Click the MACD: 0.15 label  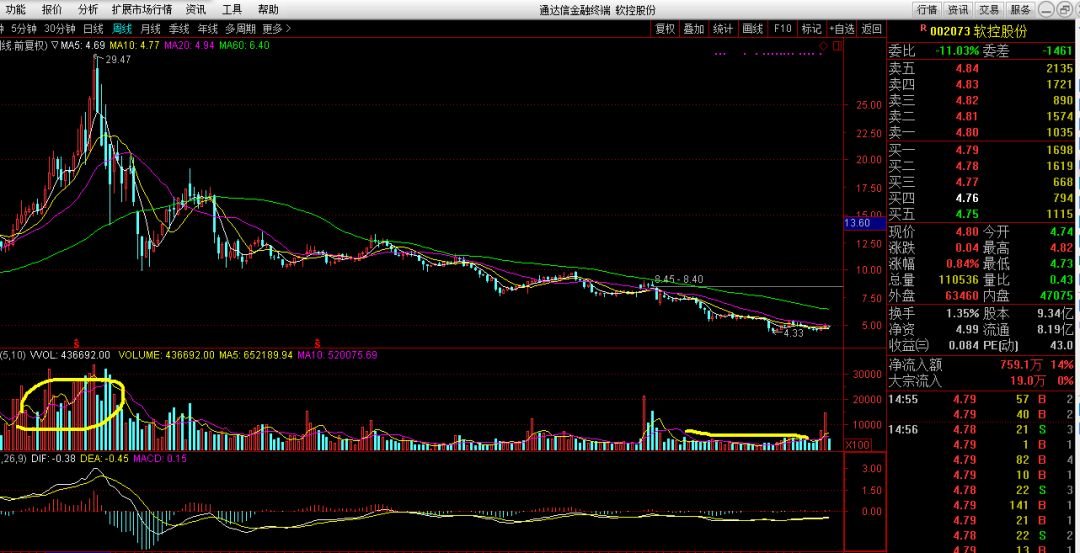coord(159,458)
